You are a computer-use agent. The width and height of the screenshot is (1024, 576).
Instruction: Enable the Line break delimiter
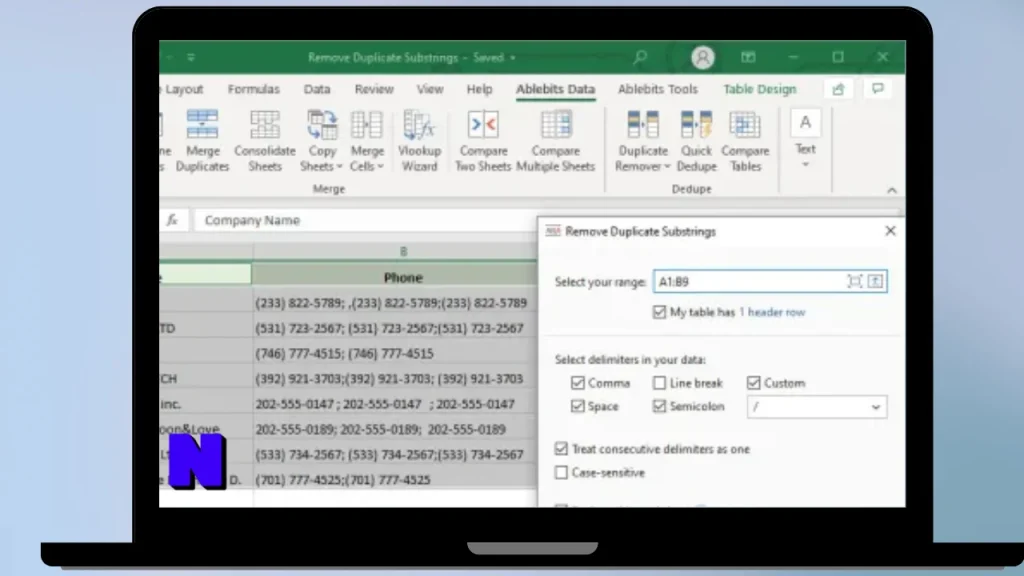660,383
